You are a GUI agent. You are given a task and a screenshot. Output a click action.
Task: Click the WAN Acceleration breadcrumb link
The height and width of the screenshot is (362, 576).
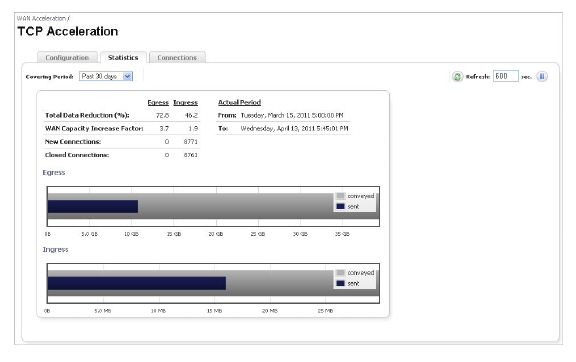[x=41, y=18]
